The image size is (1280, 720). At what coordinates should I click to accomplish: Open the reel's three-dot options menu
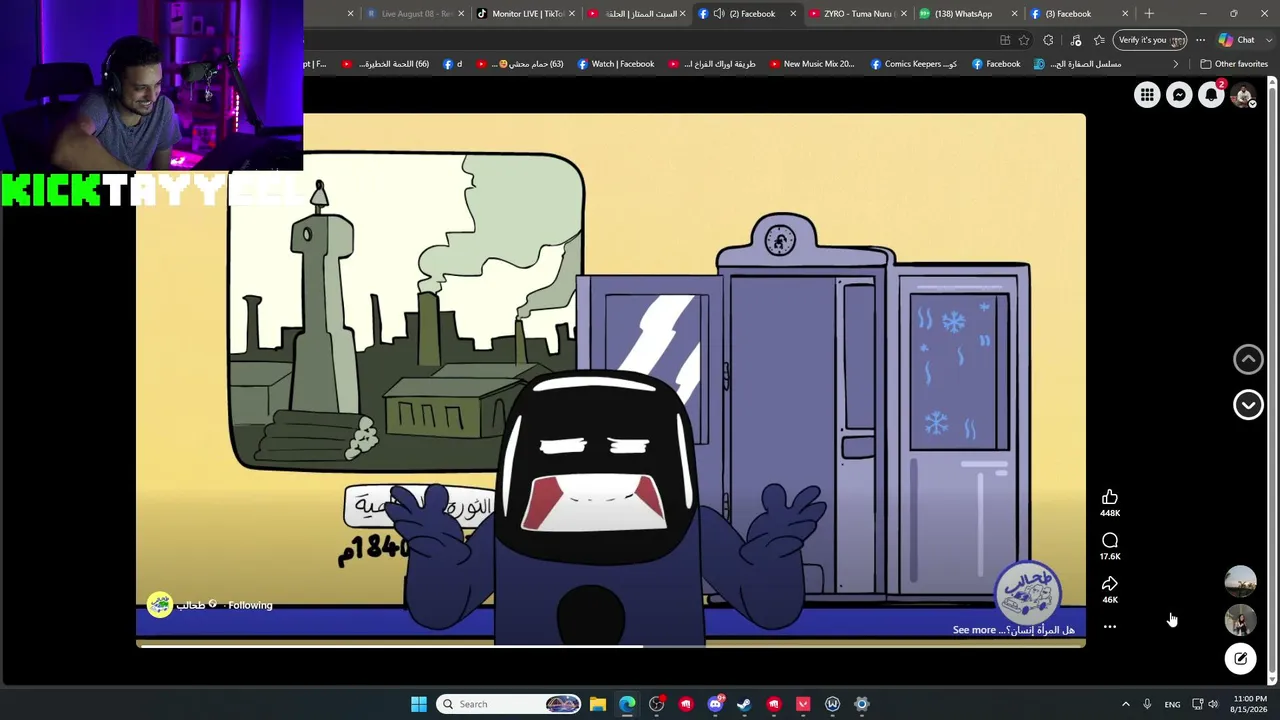(1110, 627)
